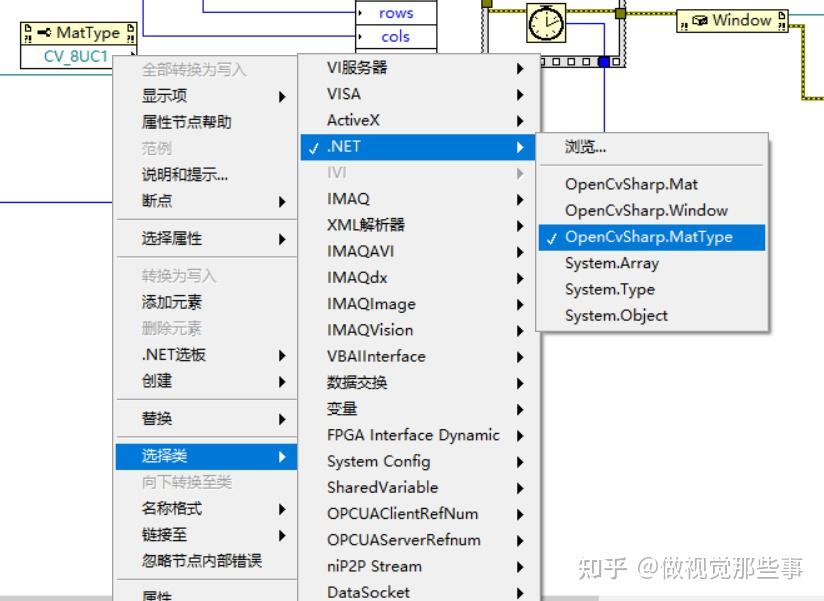The image size is (824, 601).
Task: Open the 链接至 submenu
Action: click(x=207, y=535)
